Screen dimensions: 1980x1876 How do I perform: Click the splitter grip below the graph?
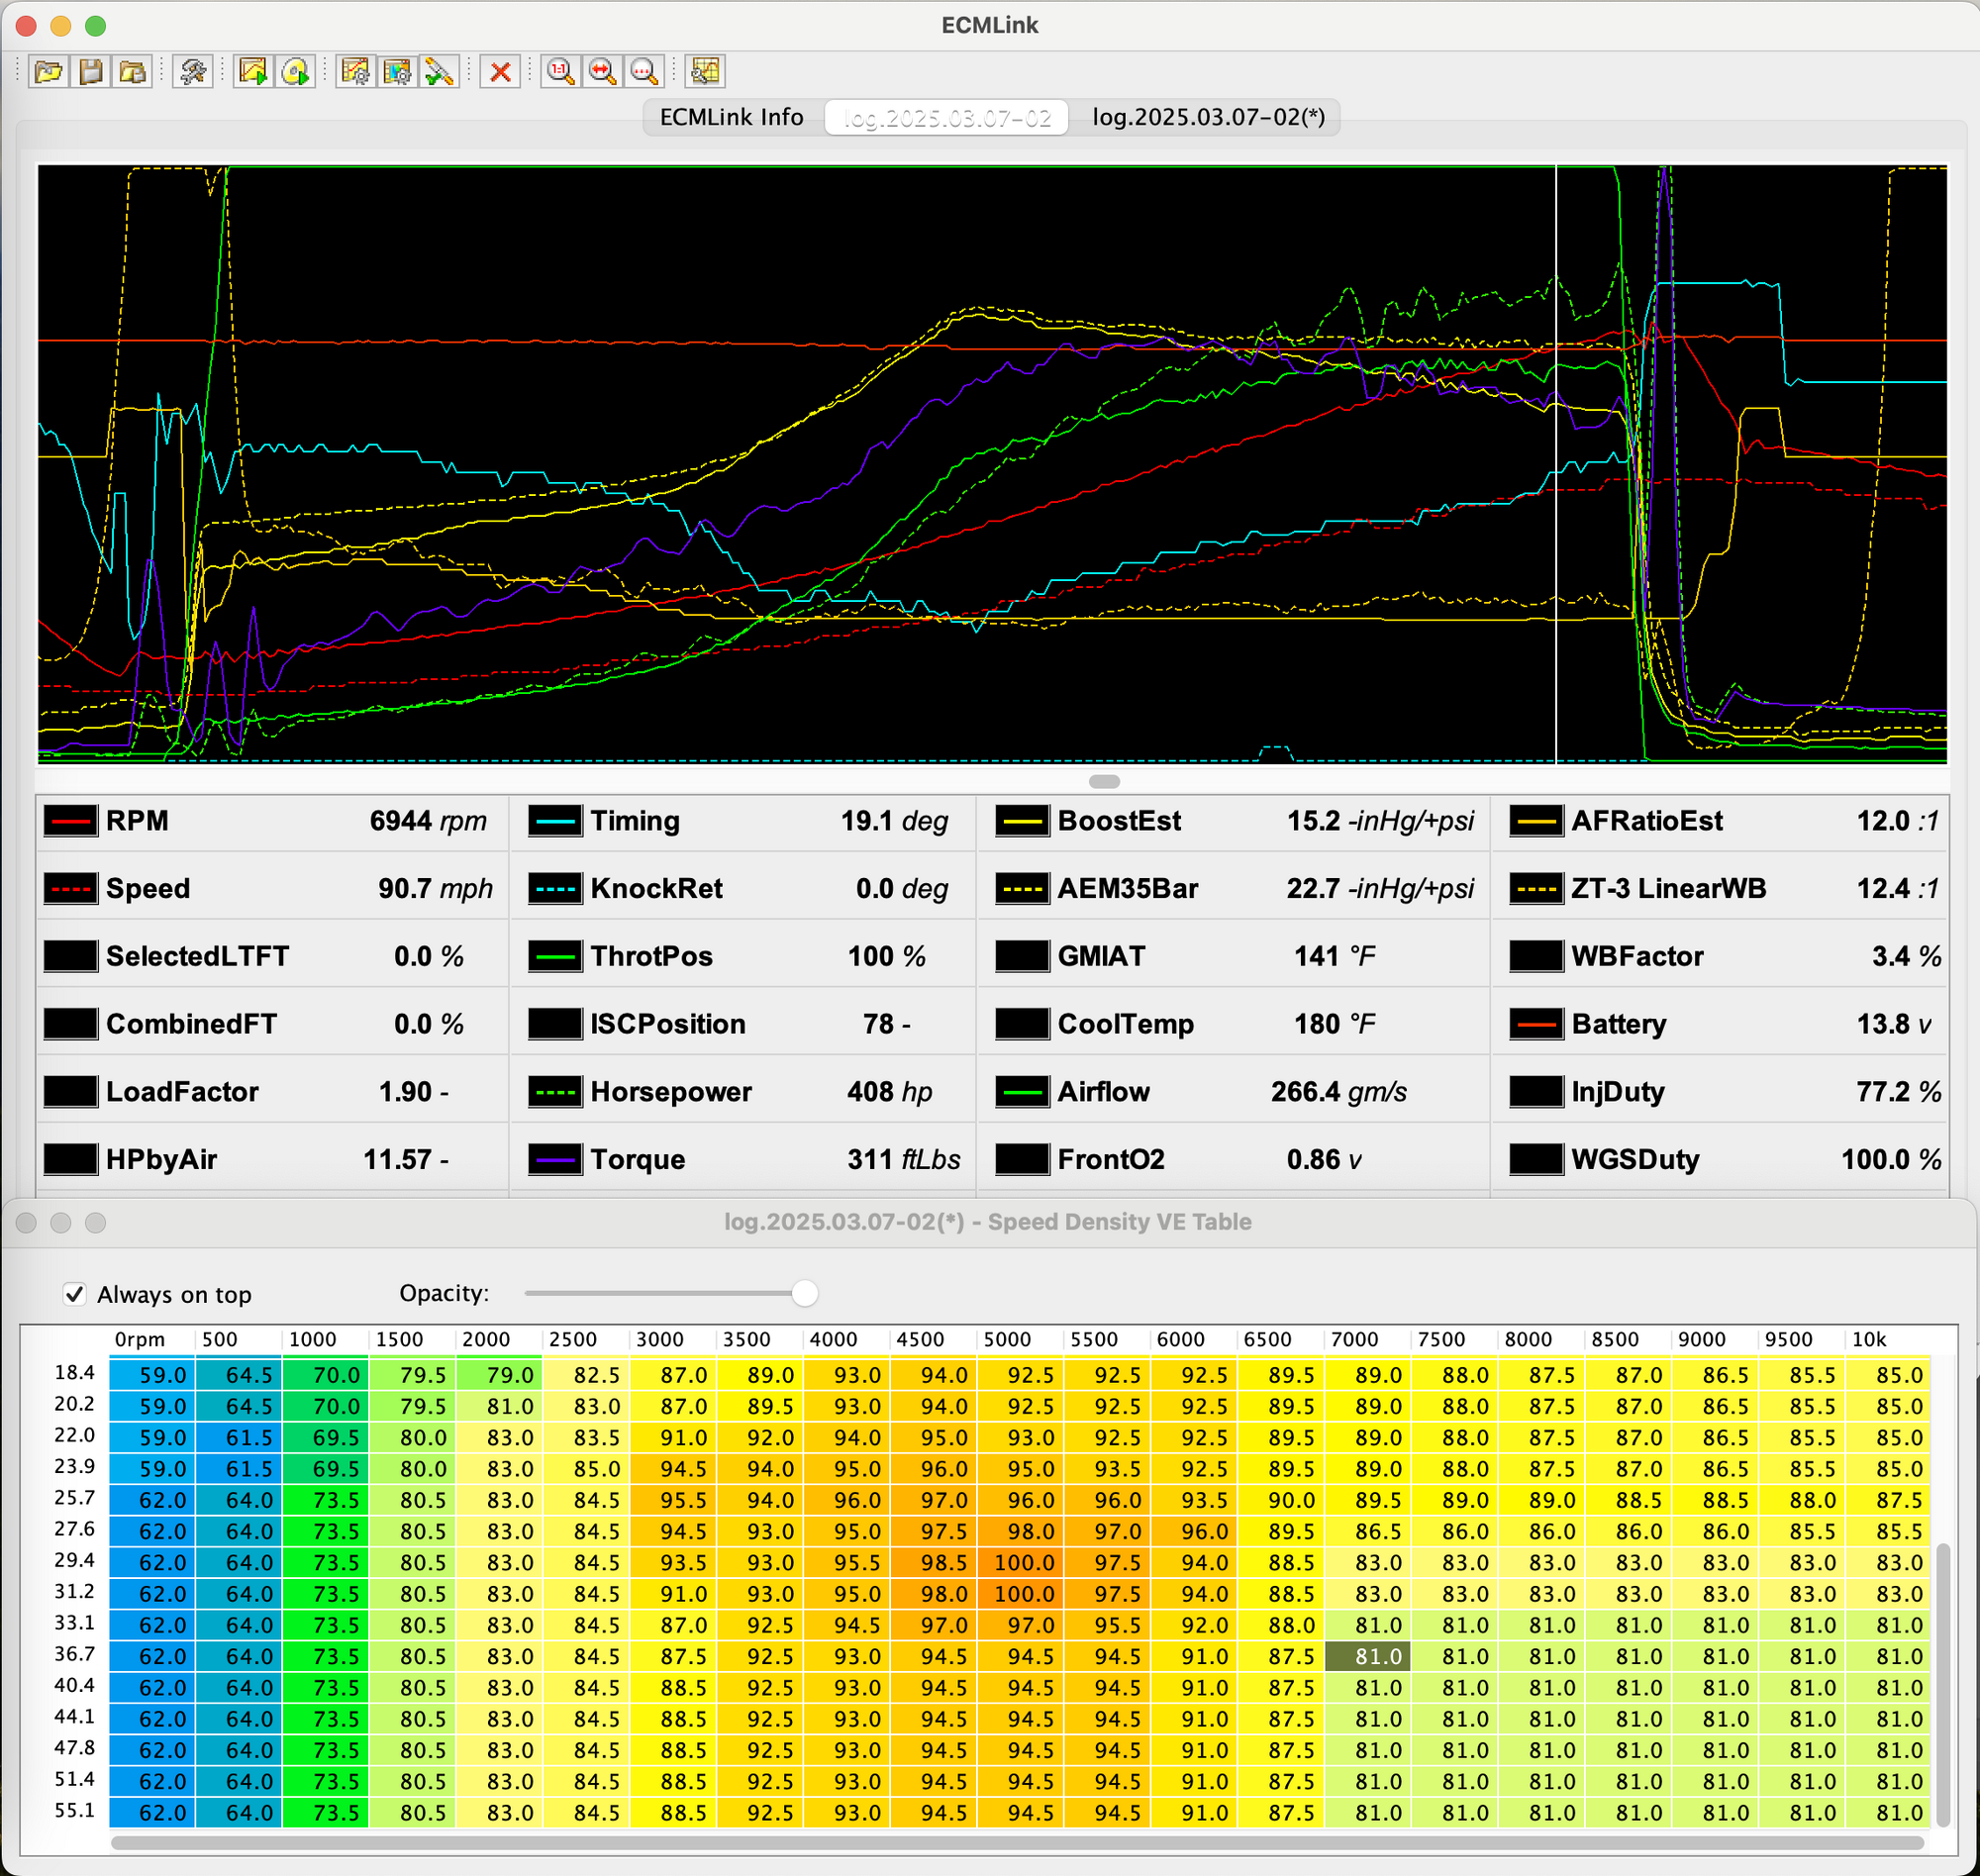(x=1104, y=781)
